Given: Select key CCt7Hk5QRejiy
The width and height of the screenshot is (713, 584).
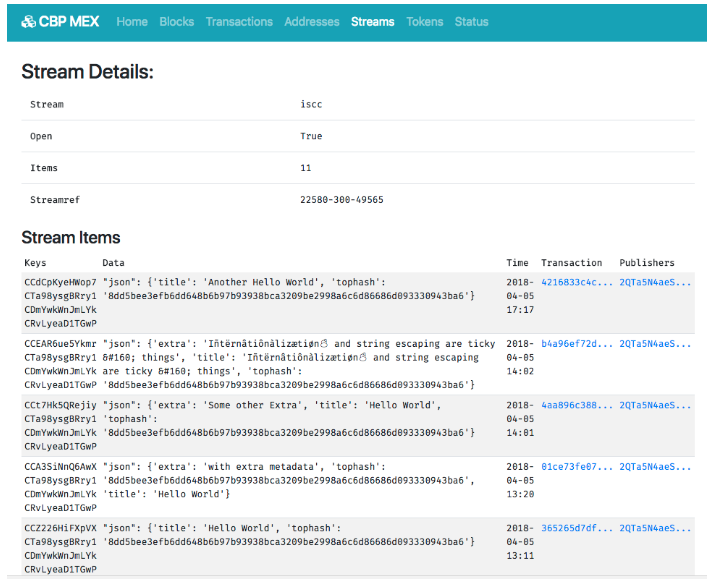Looking at the screenshot, I should coord(60,405).
